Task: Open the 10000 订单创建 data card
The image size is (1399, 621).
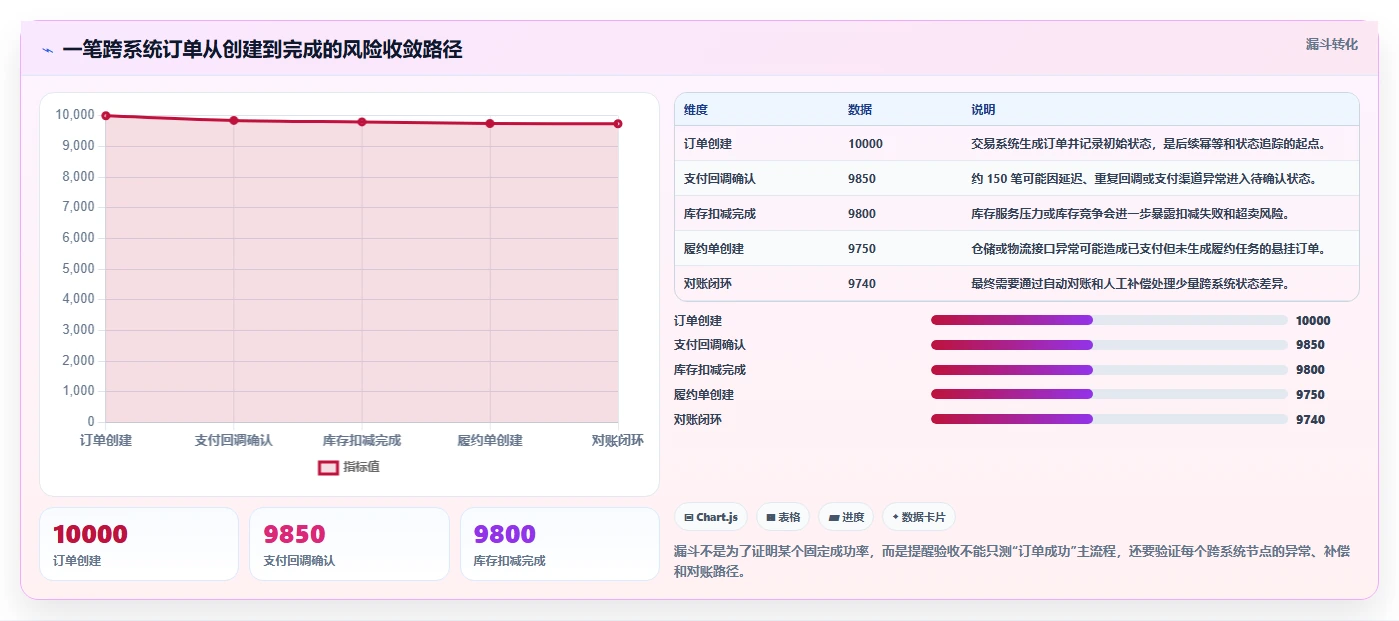Action: [x=139, y=544]
